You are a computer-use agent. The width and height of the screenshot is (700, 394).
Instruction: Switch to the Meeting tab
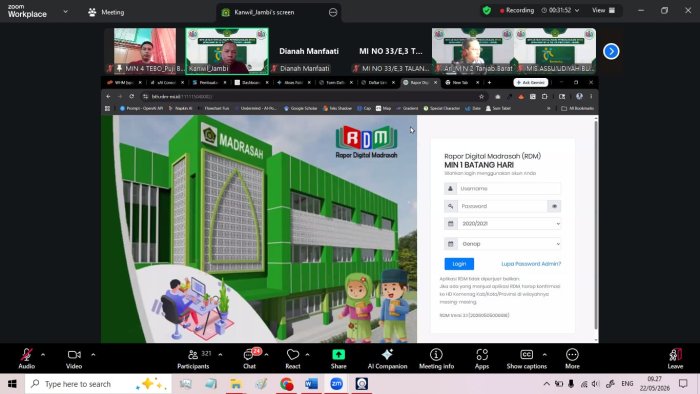click(x=106, y=12)
